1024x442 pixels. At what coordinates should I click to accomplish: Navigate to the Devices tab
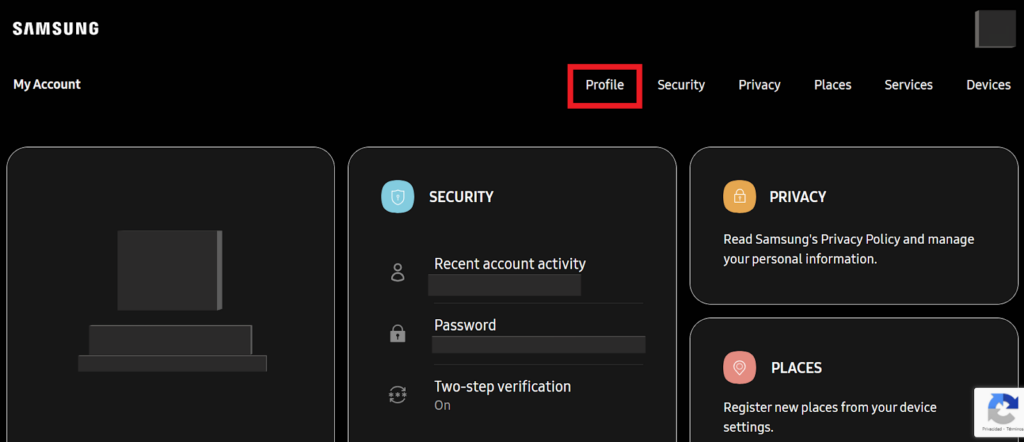[989, 85]
